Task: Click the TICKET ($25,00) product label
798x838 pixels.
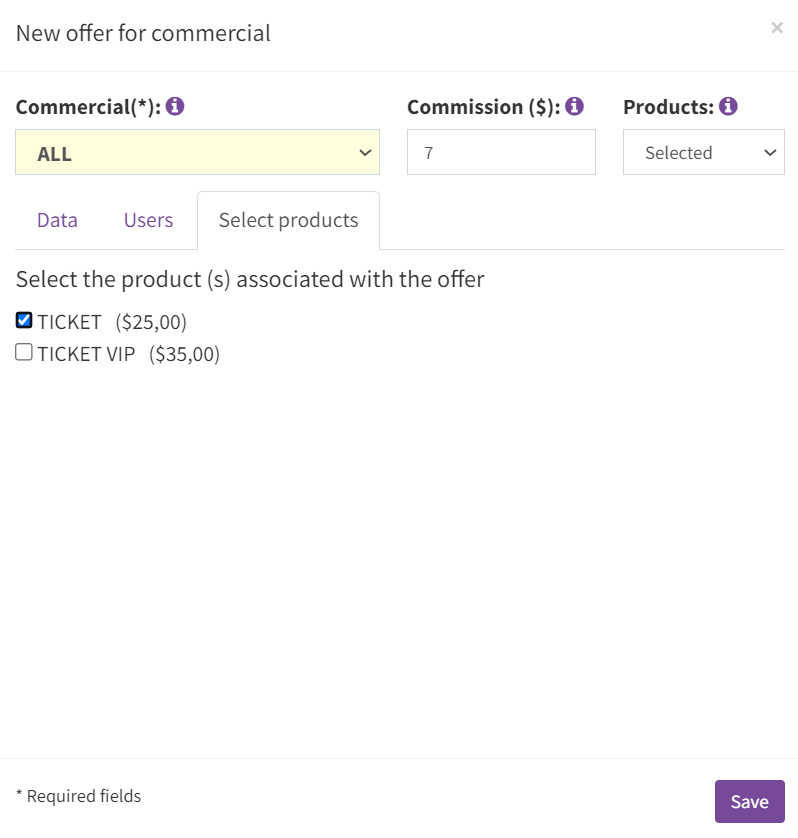Action: [112, 322]
